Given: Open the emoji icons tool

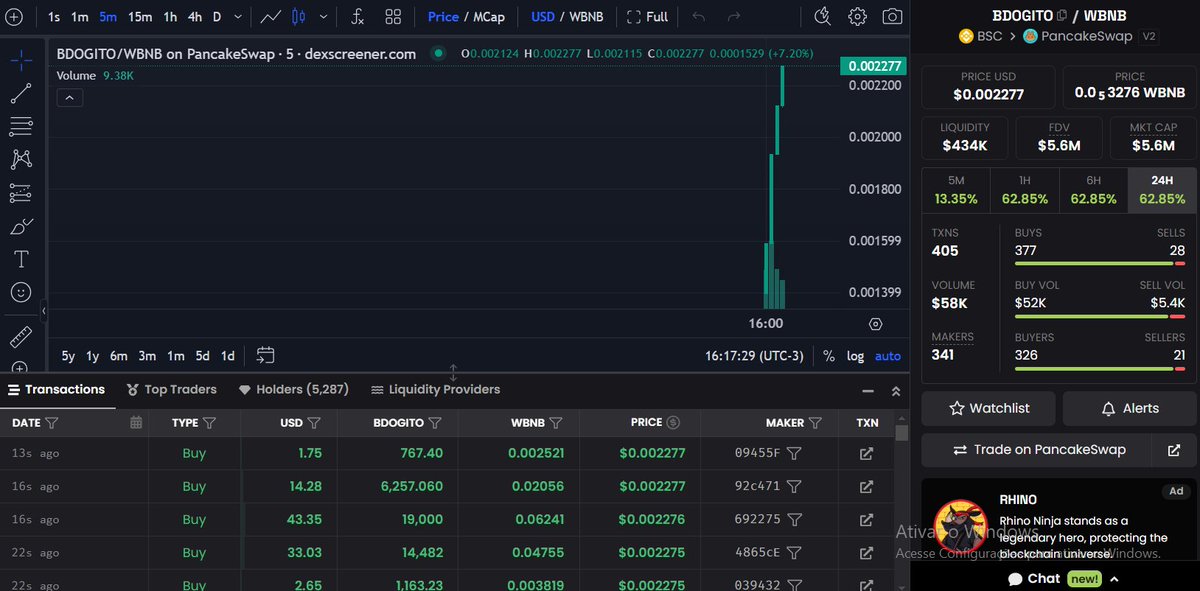Looking at the screenshot, I should point(21,292).
